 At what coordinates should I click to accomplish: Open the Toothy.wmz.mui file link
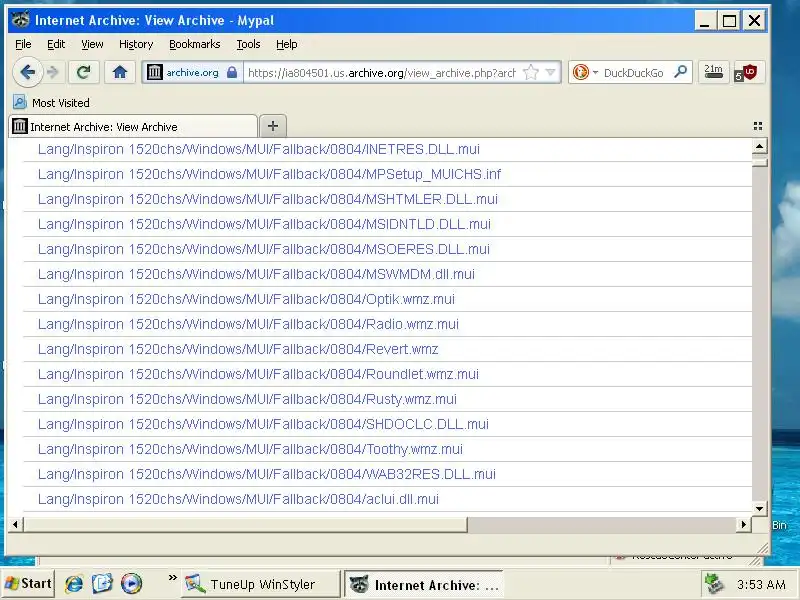click(x=251, y=449)
